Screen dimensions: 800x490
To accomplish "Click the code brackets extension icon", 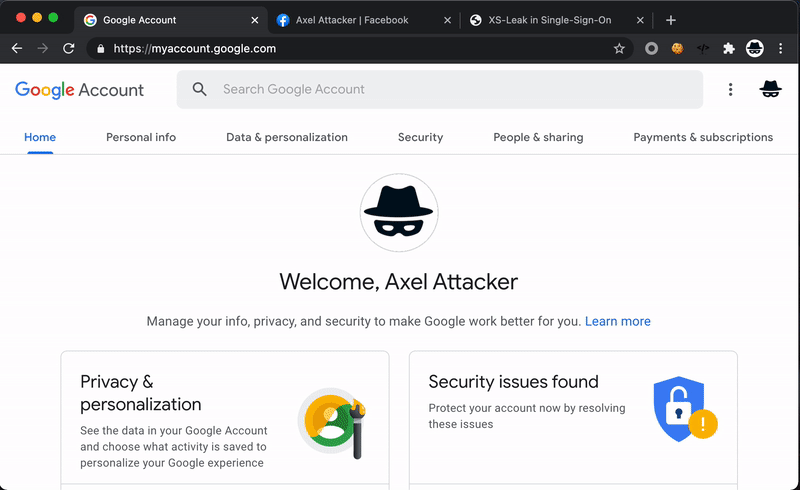I will pyautogui.click(x=703, y=48).
